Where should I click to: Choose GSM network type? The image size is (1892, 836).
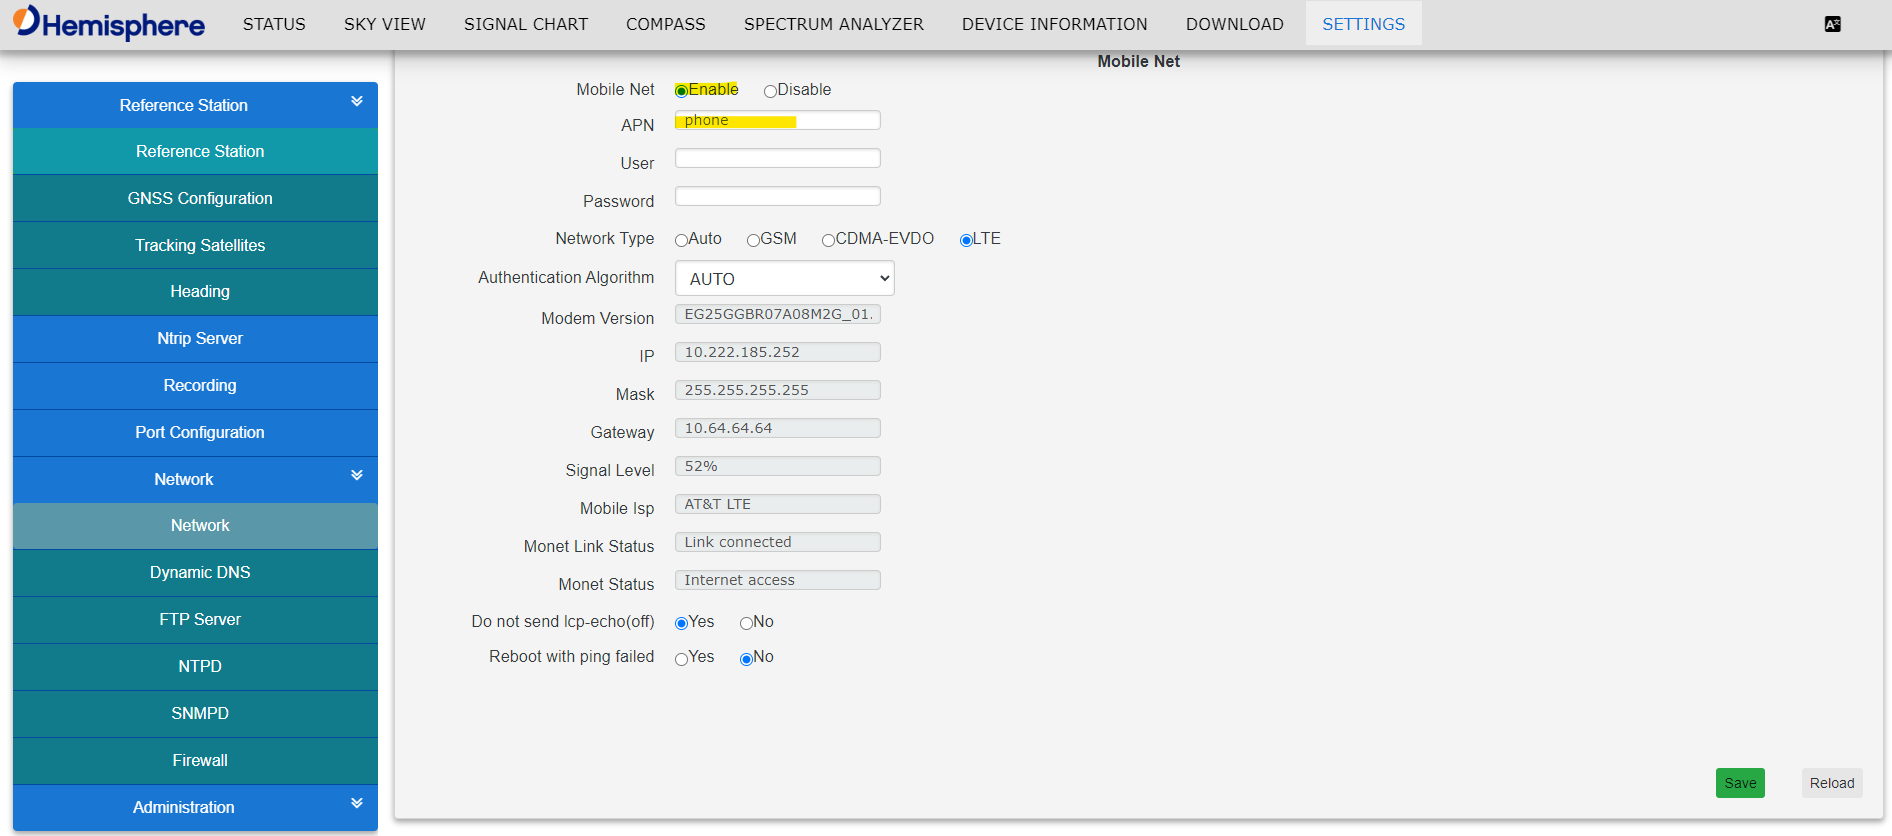753,240
